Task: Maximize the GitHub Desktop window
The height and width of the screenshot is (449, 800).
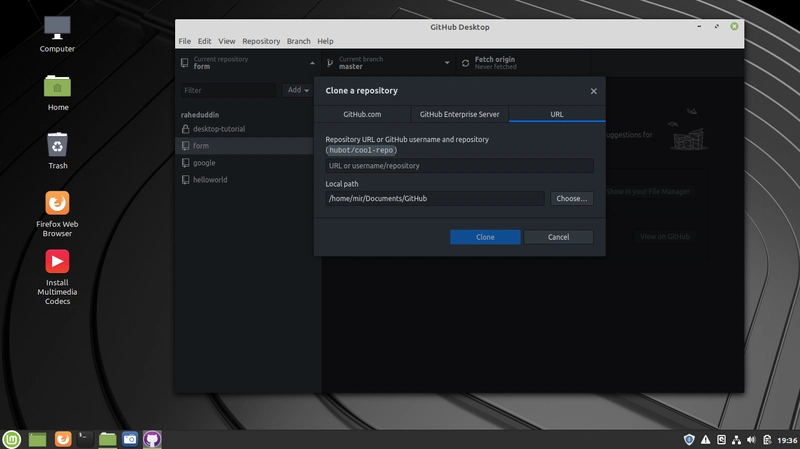Action: 716,26
